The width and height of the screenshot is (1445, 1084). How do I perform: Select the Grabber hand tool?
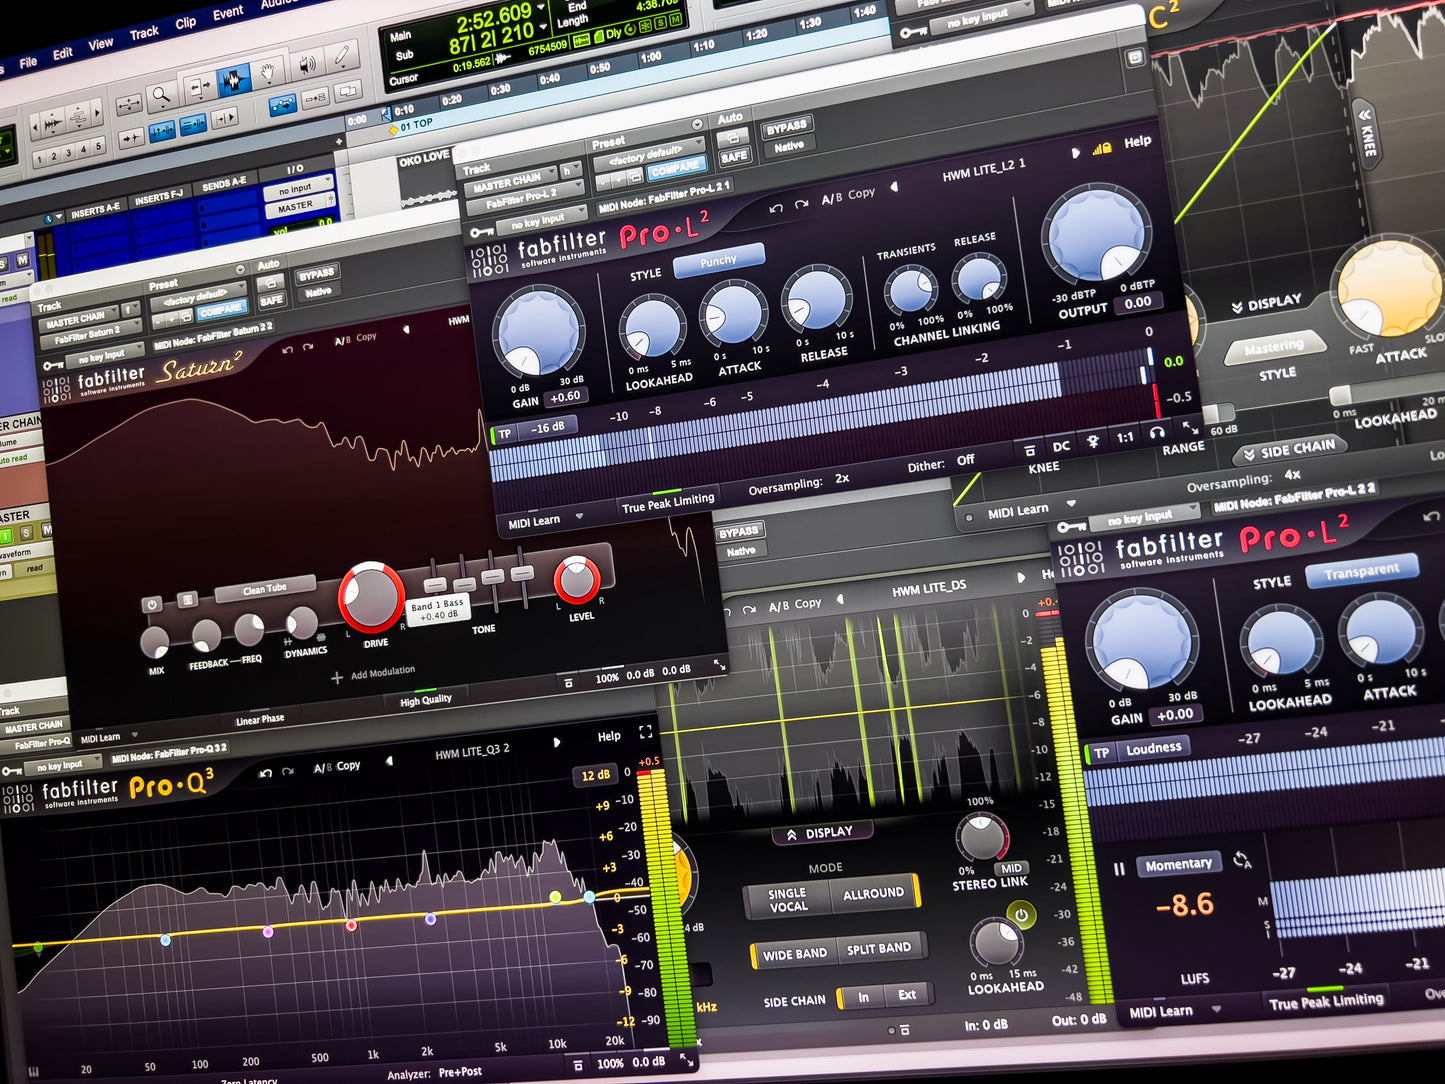pos(268,71)
